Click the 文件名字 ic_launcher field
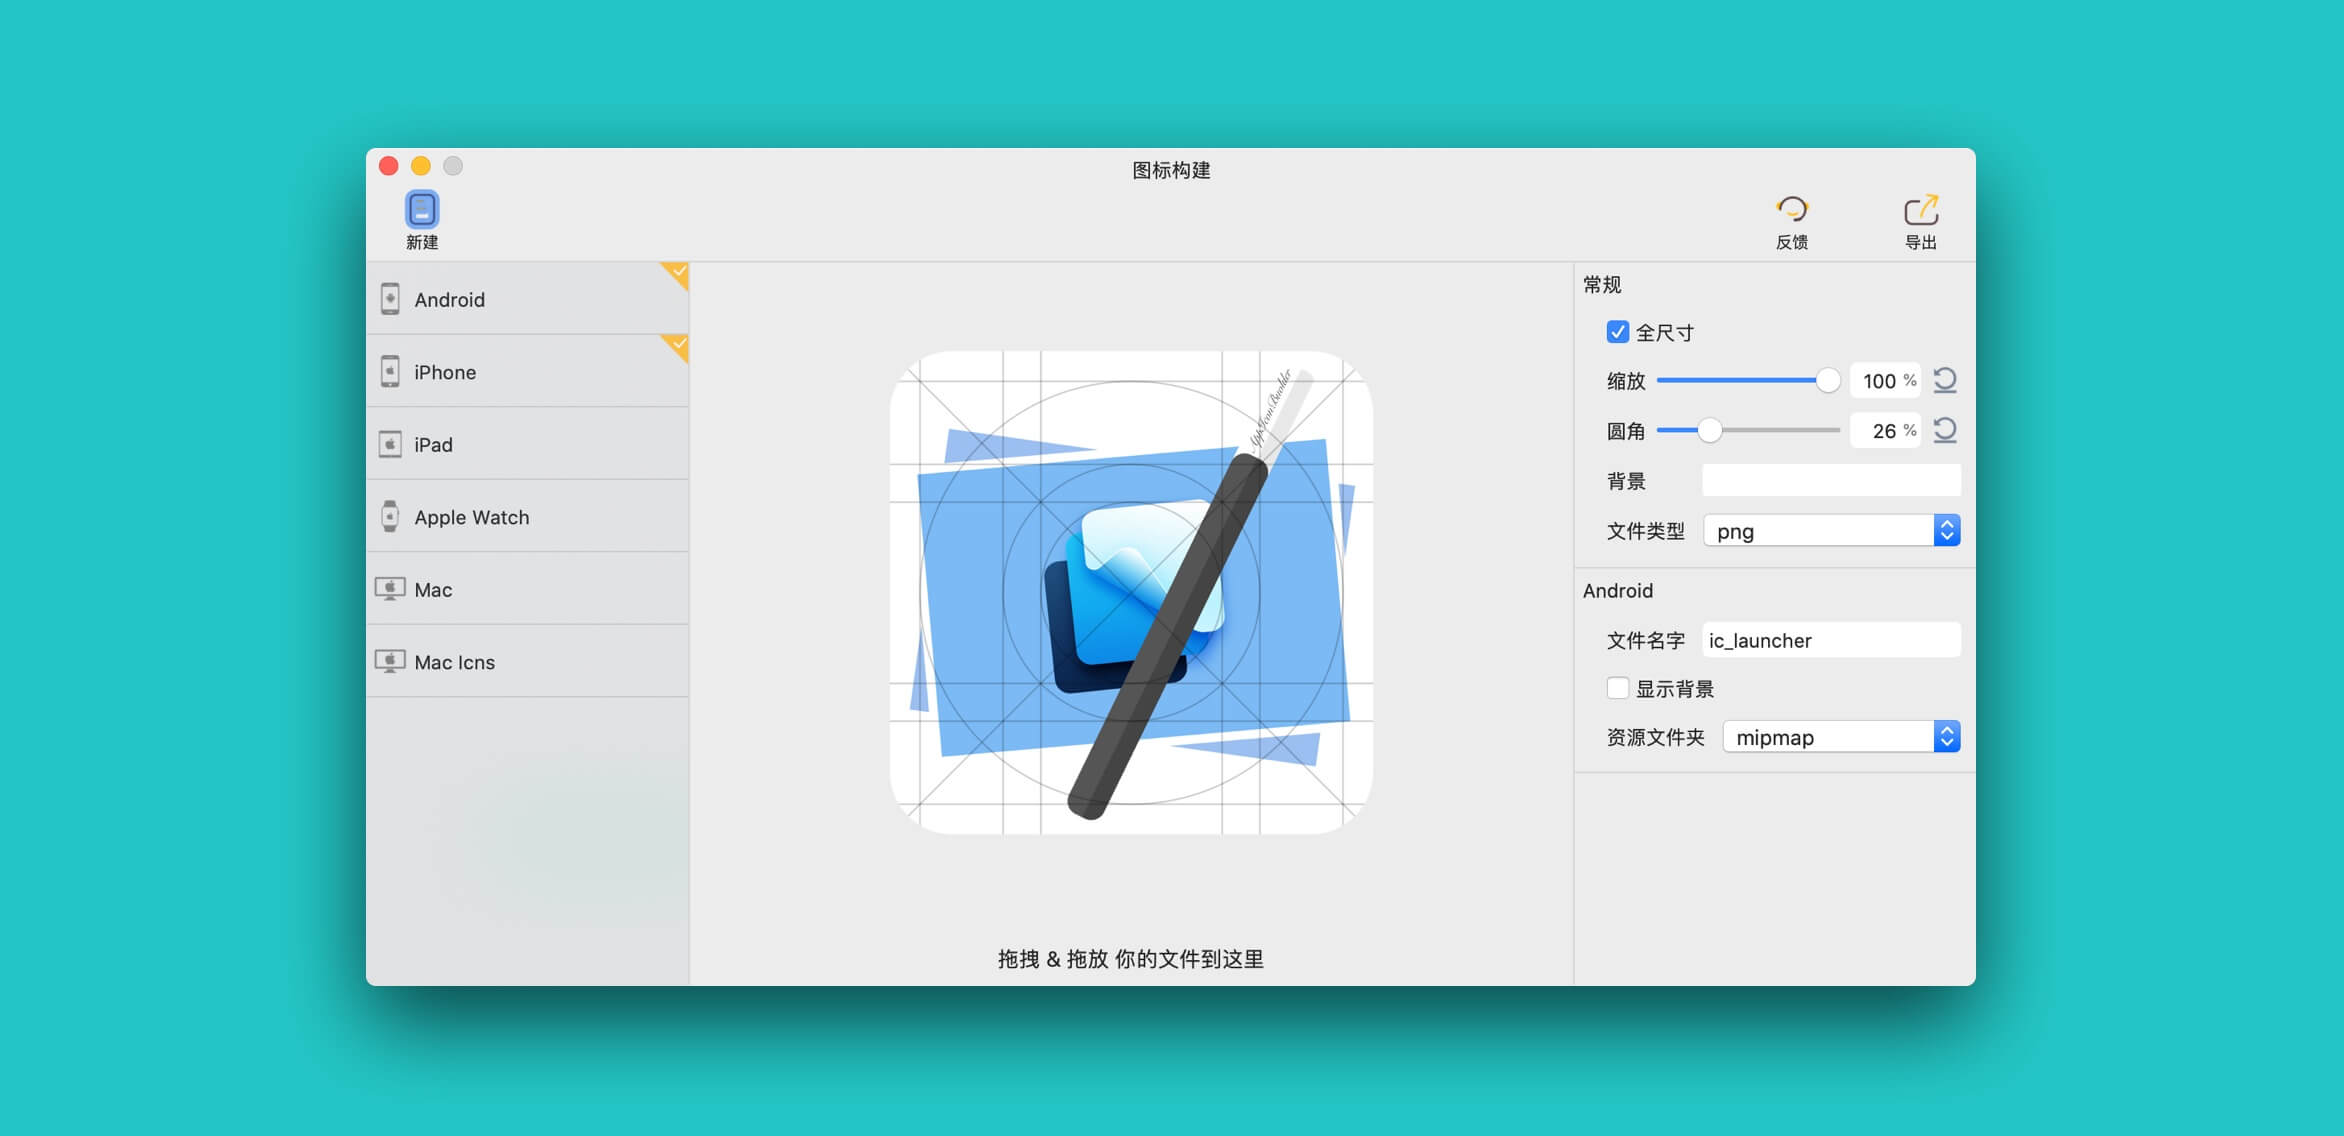The height and width of the screenshot is (1136, 2344). [1831, 640]
